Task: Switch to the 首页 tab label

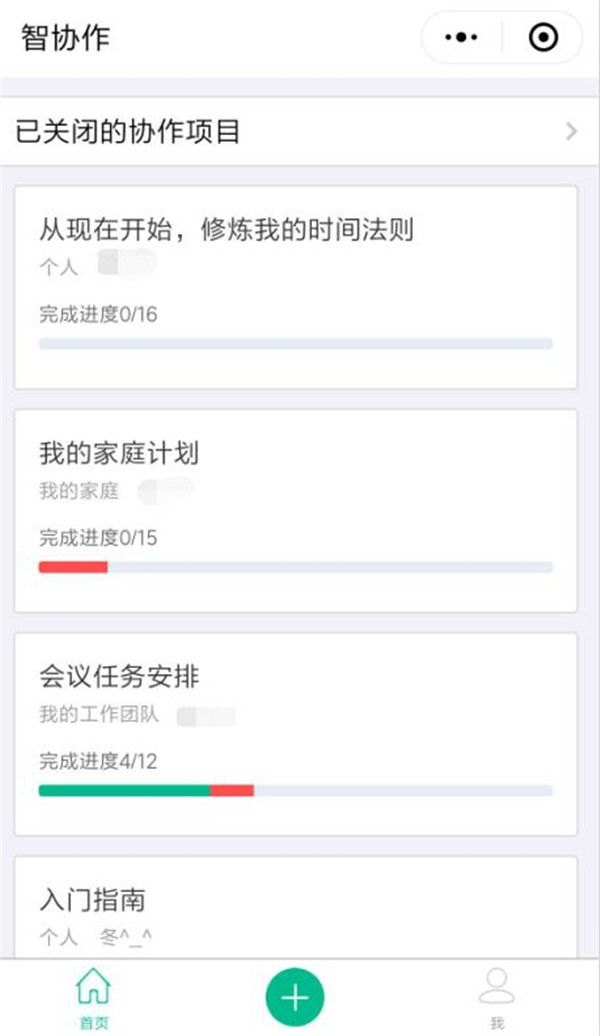Action: click(x=93, y=1022)
